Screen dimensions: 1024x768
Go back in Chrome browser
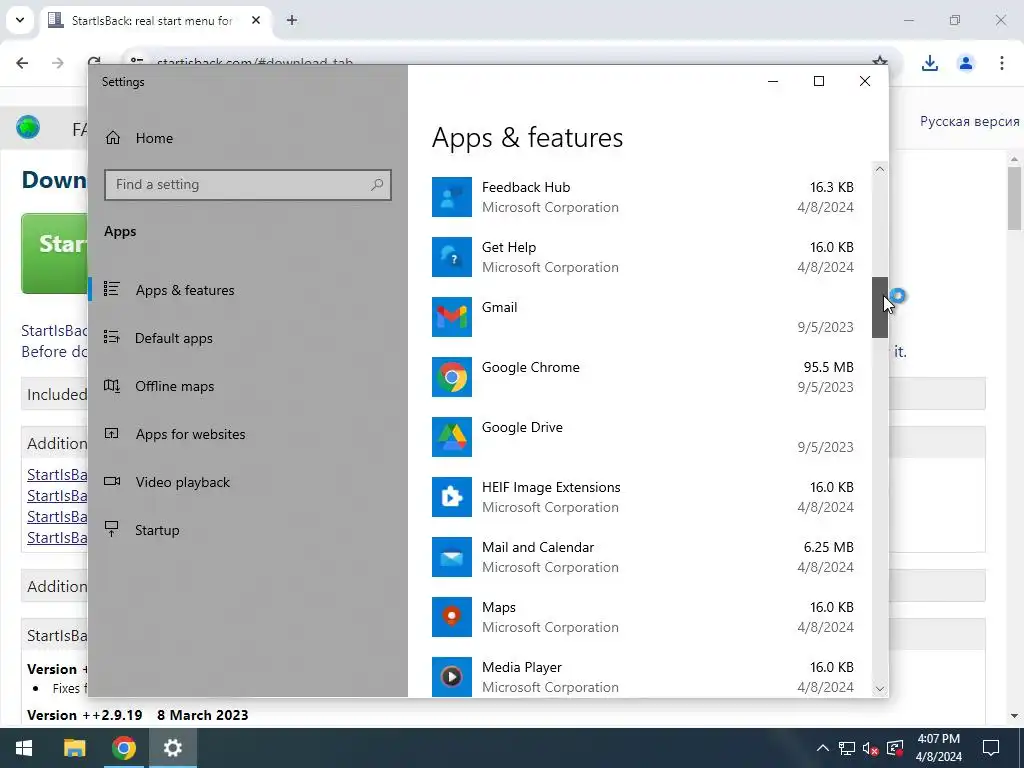point(22,63)
